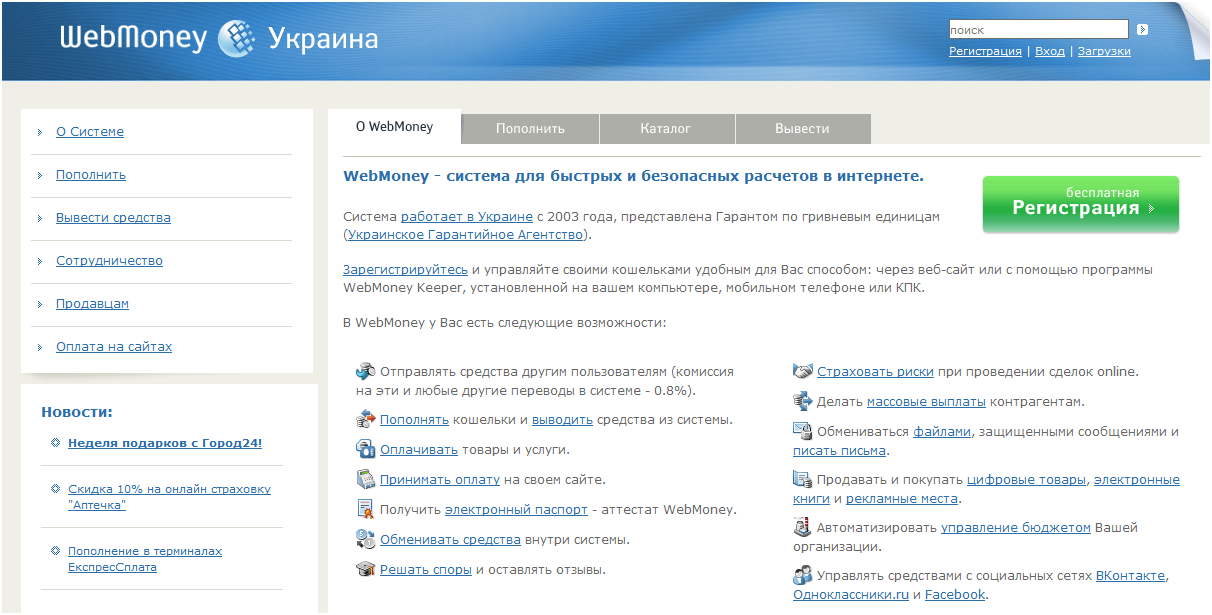
Task: Click the 'ВКонтакте' link
Action: [x=1131, y=576]
